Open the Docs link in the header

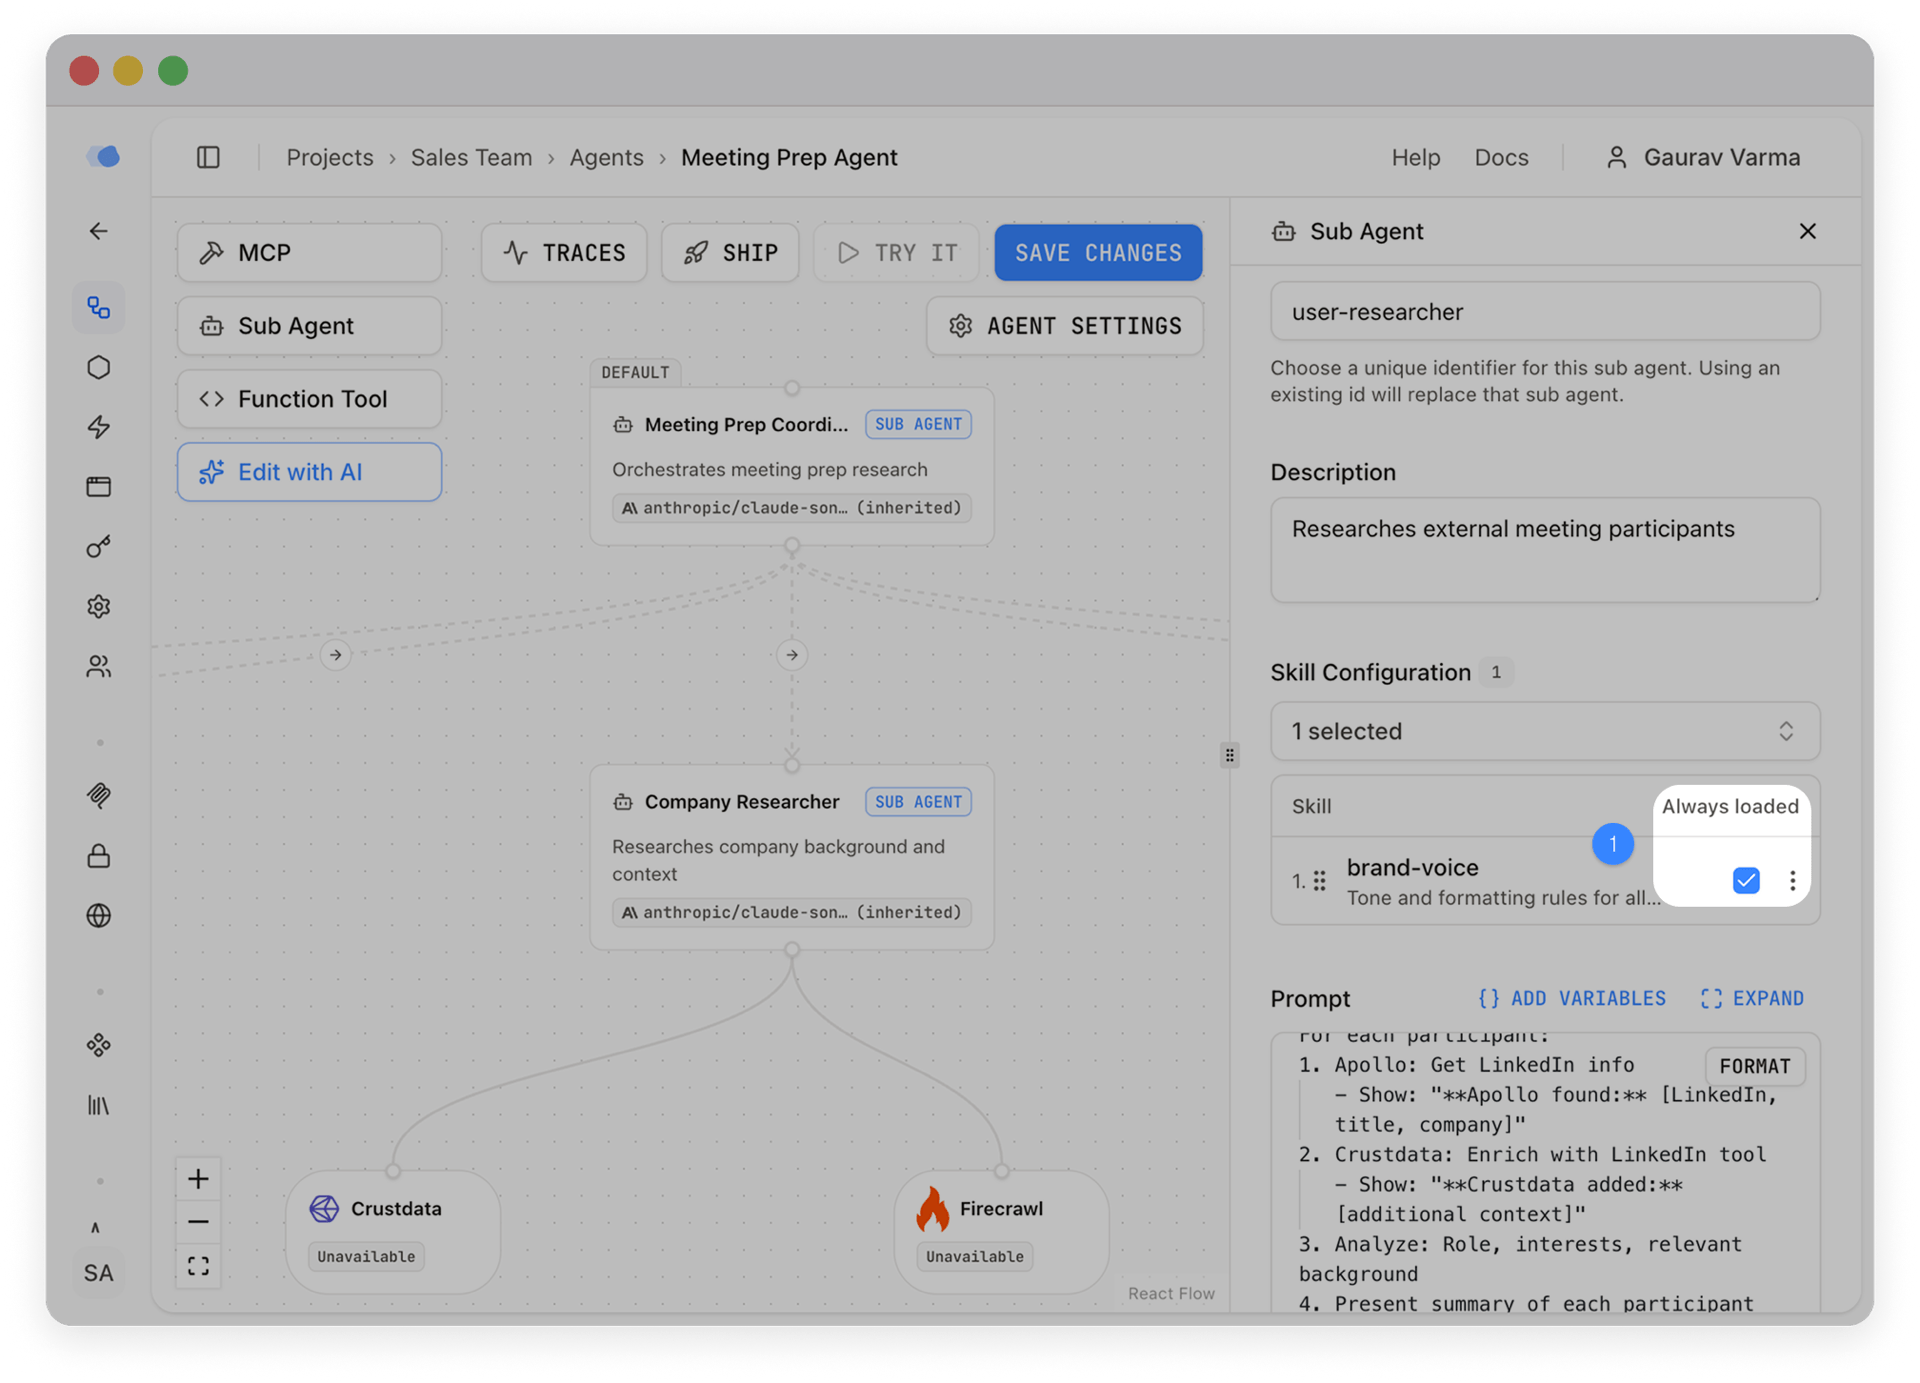1501,157
